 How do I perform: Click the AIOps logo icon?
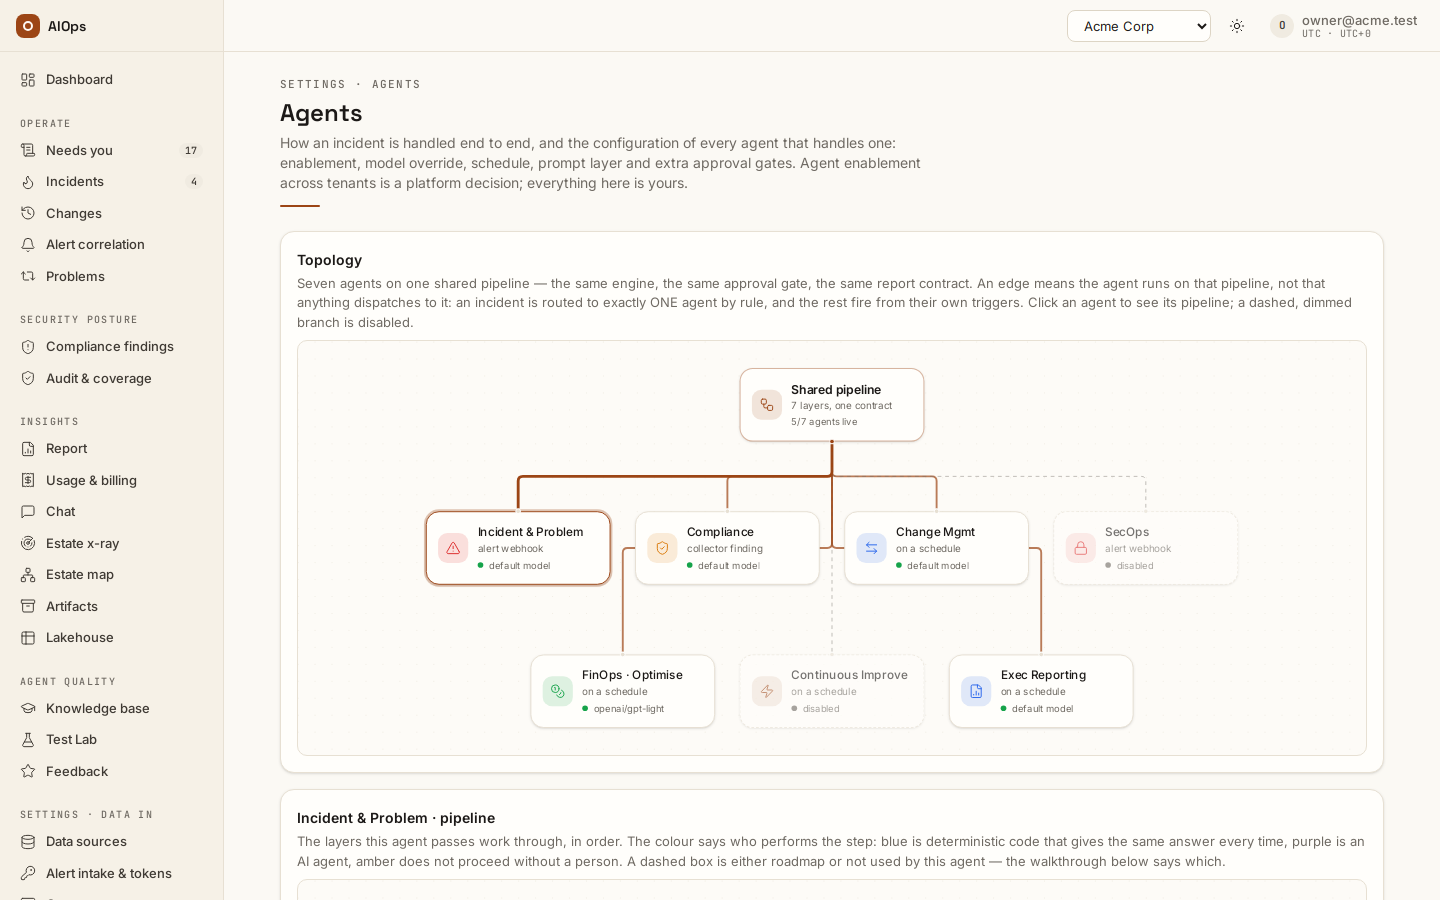28,26
